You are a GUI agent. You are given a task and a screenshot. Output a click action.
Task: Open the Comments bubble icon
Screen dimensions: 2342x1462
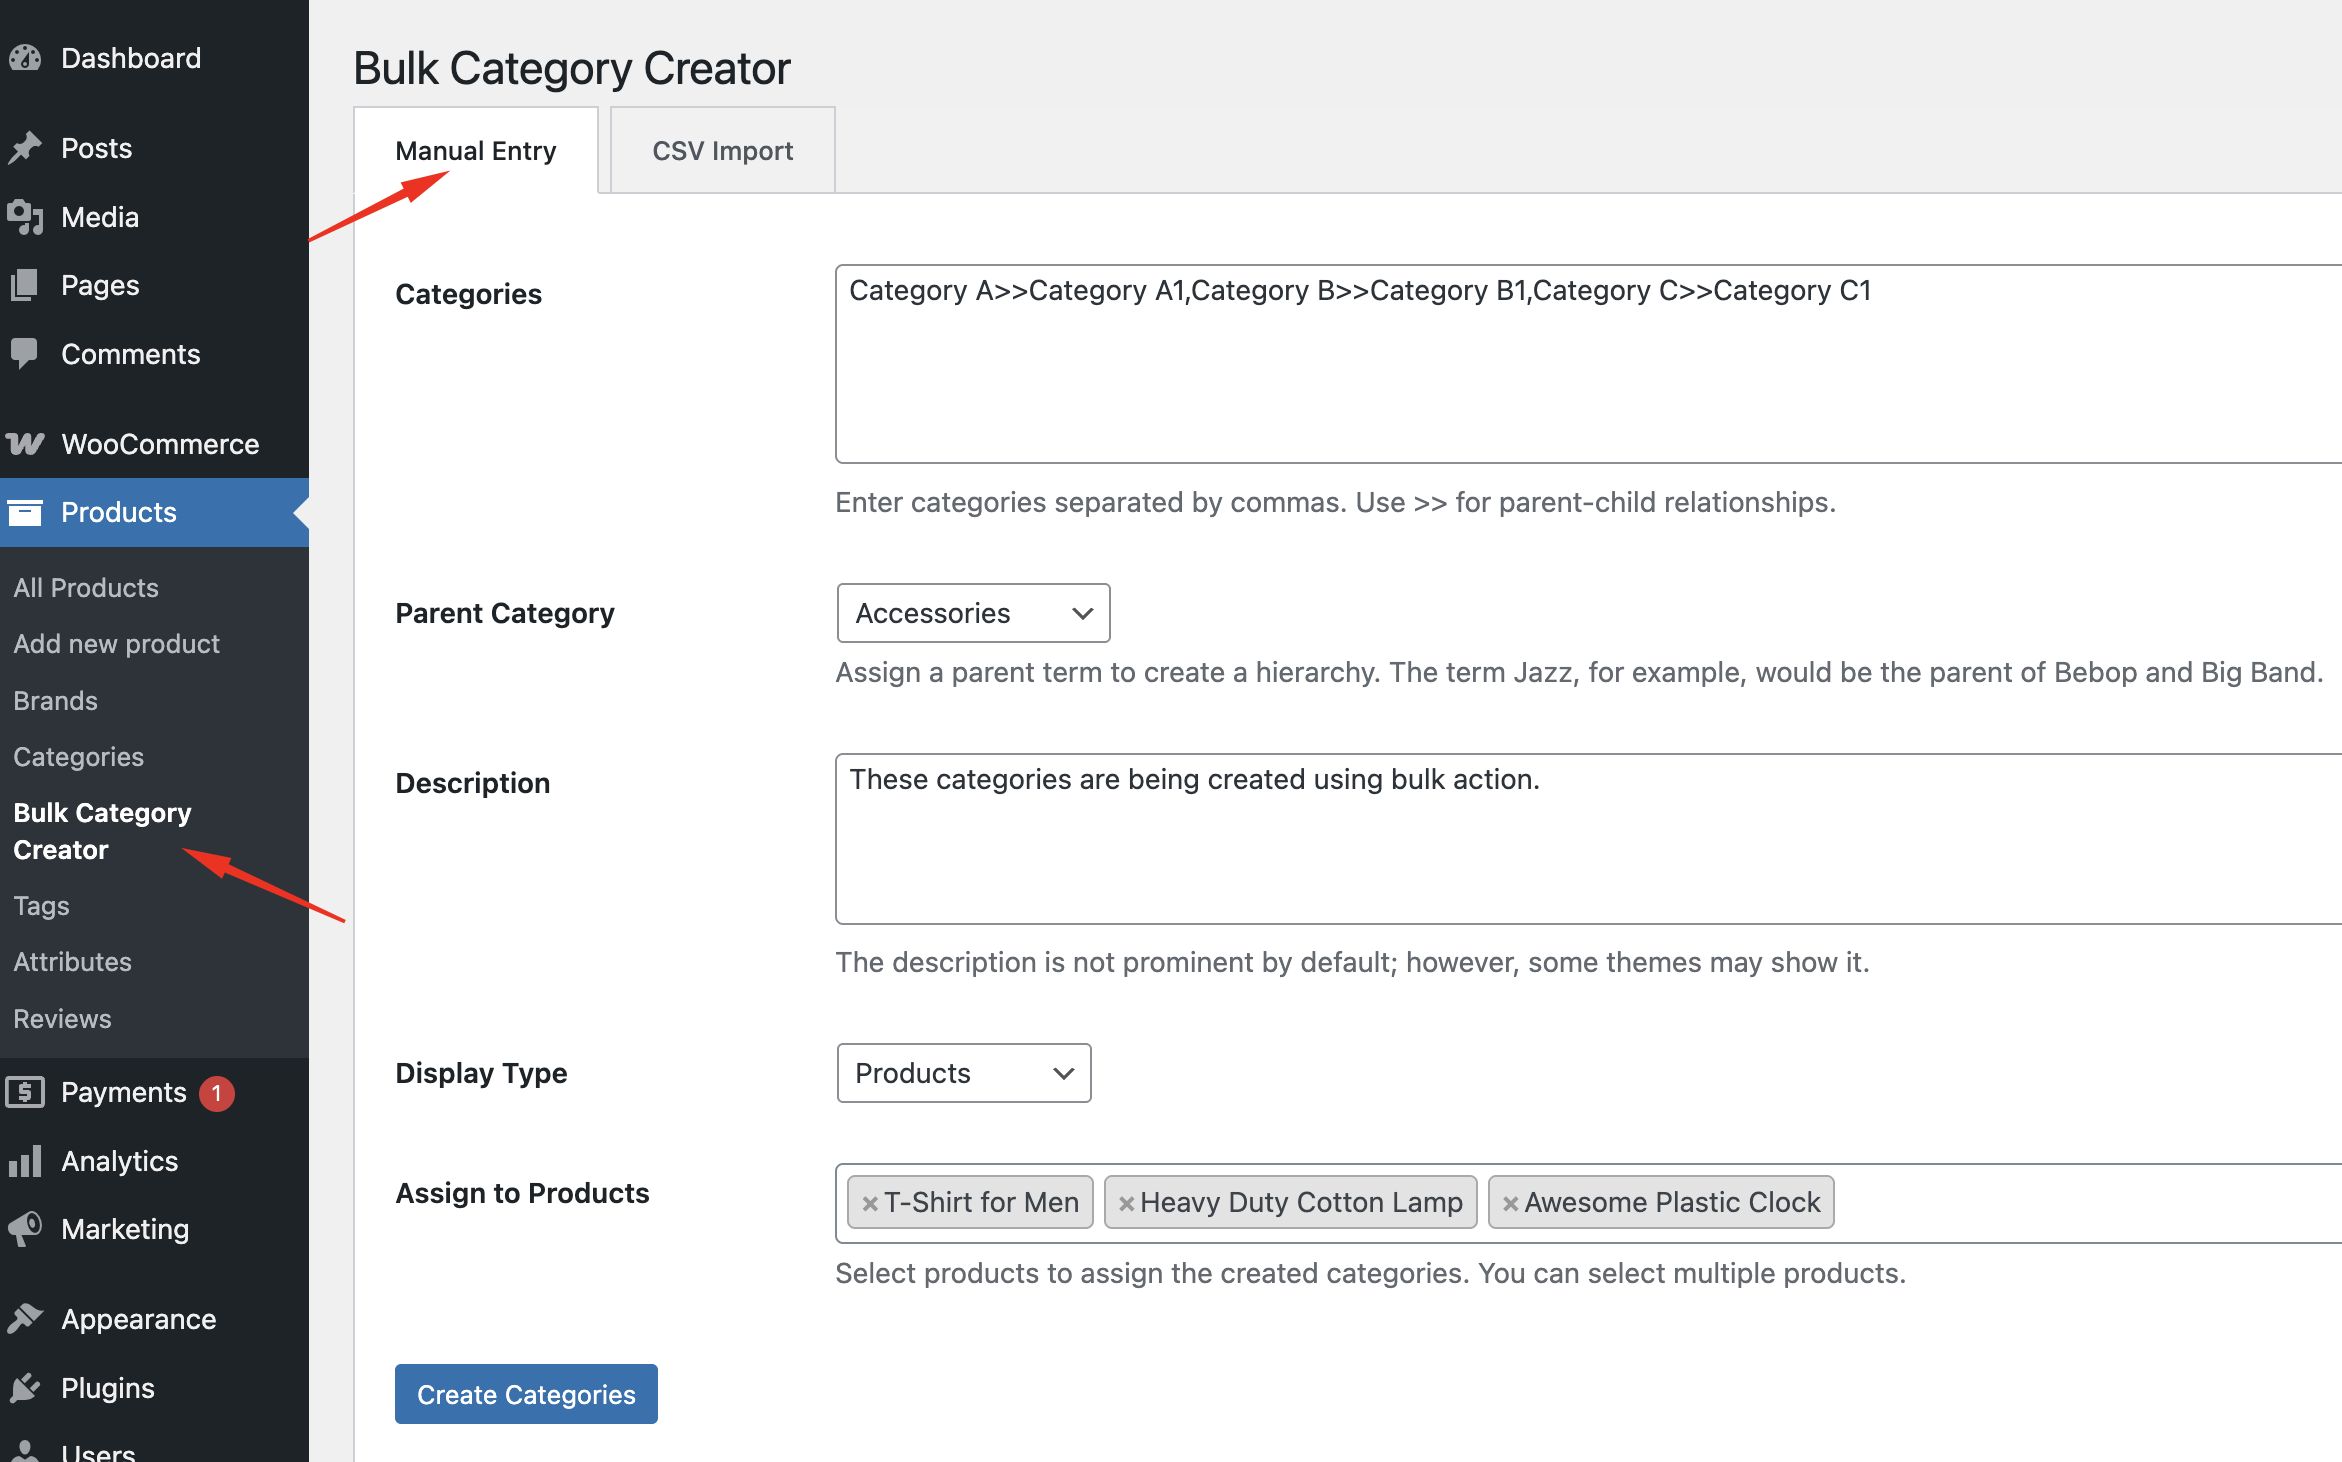point(26,353)
